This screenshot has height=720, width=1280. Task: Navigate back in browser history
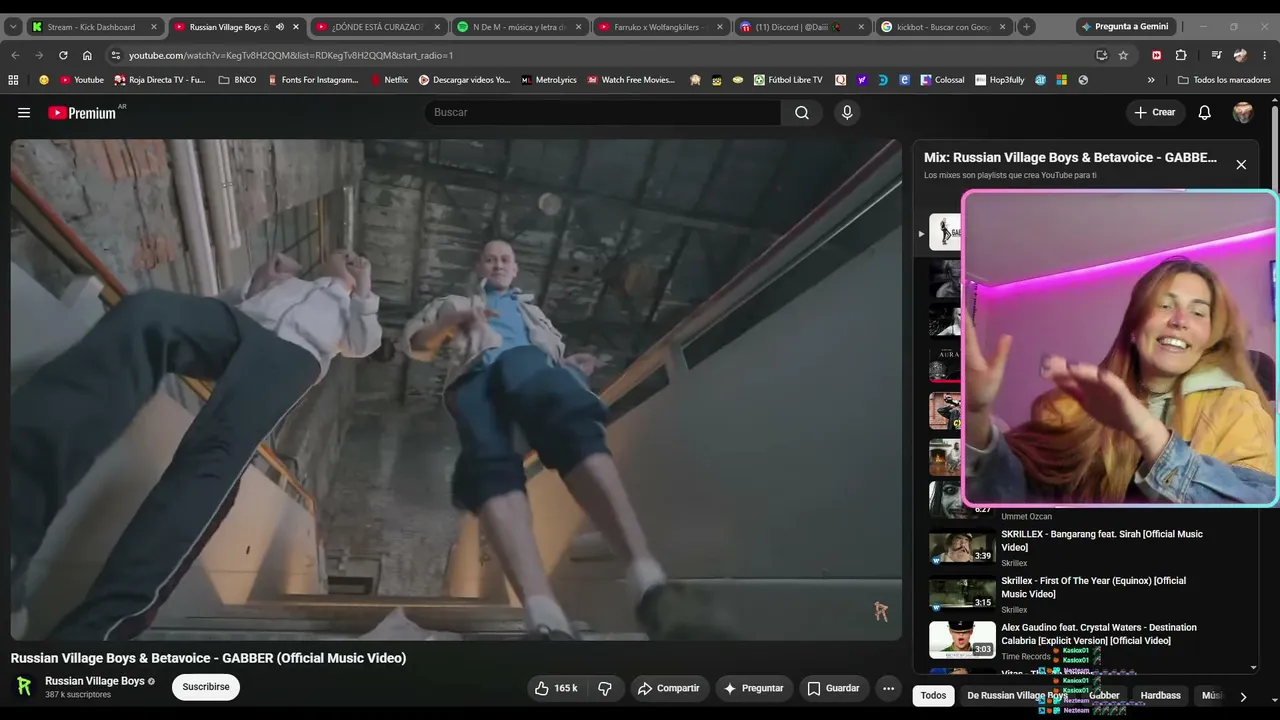point(15,55)
